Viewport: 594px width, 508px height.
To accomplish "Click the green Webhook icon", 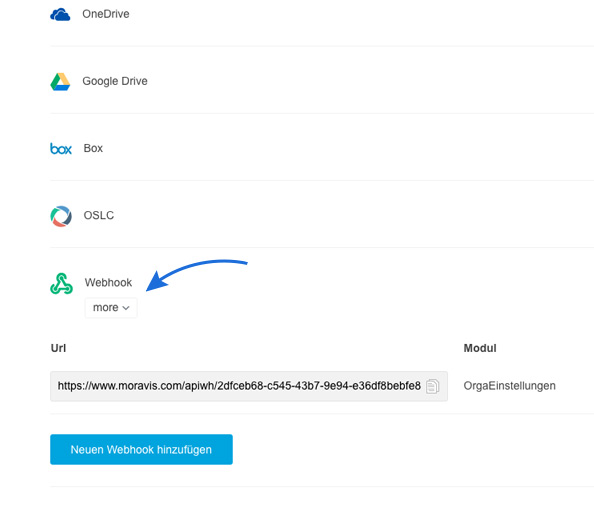I will (x=61, y=283).
